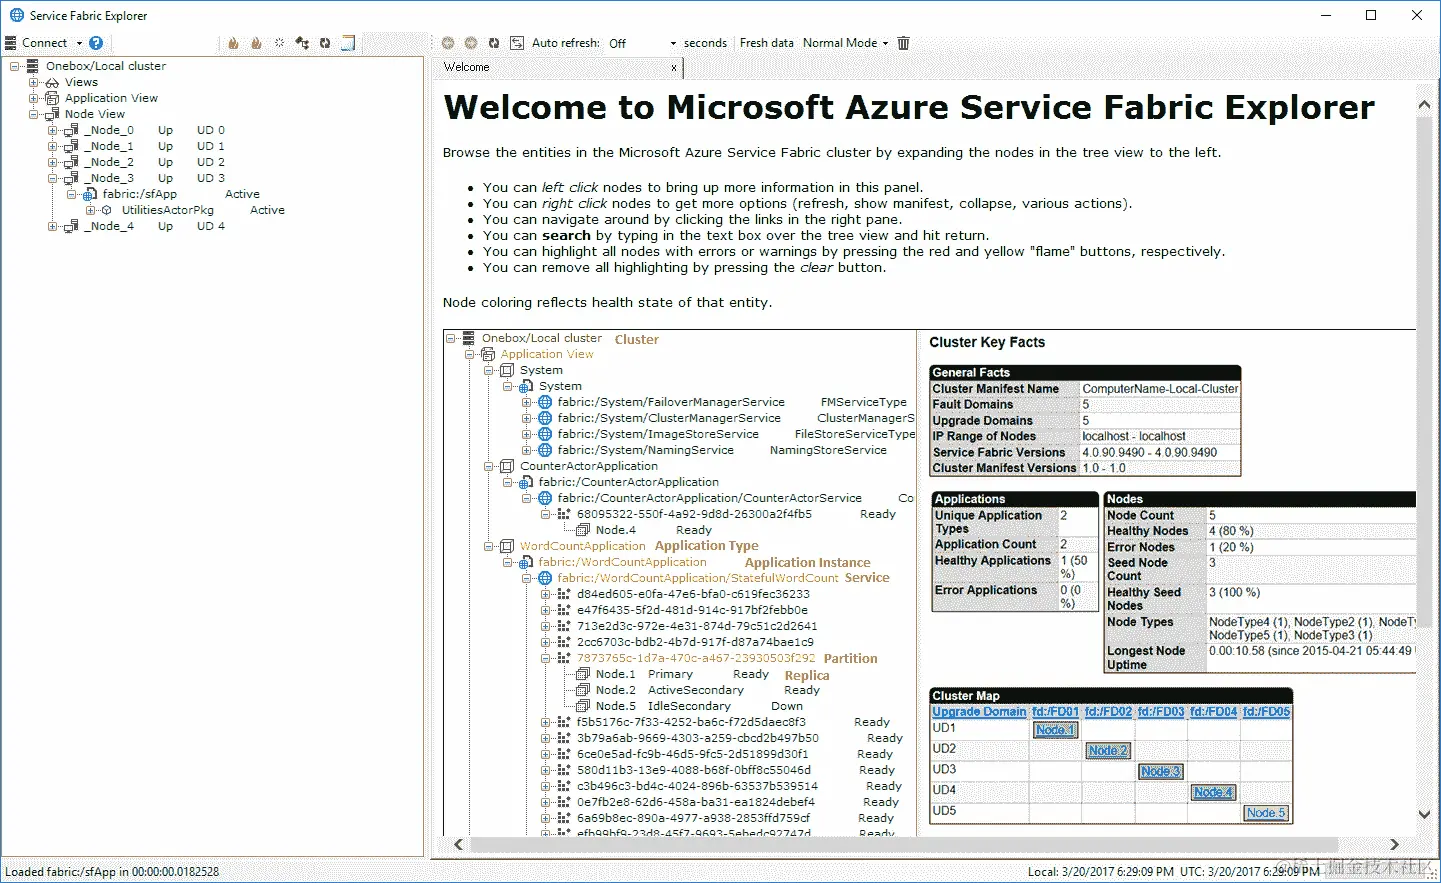1441x883 pixels.
Task: Open the Connect dropdown menu
Action: pos(80,44)
